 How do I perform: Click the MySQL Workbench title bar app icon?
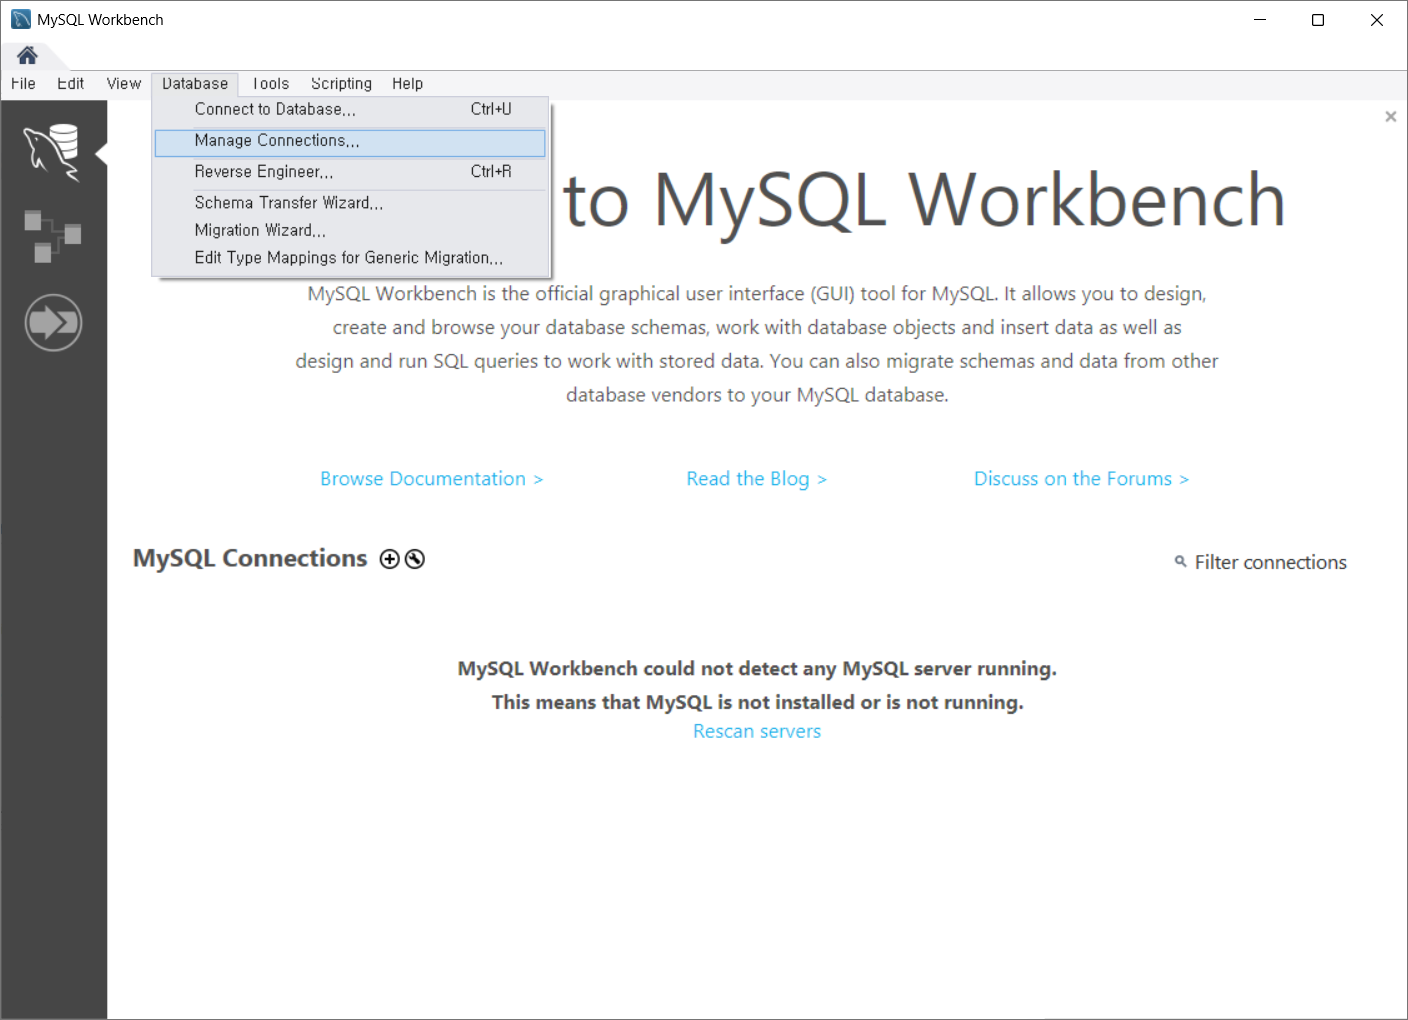pyautogui.click(x=21, y=20)
